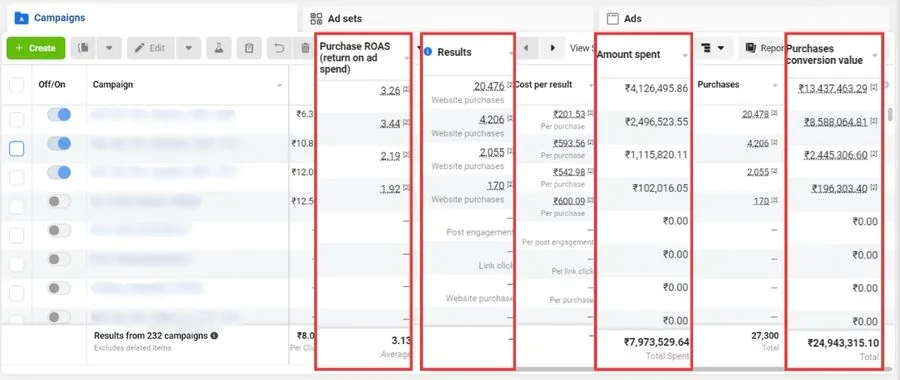Click the clipboard rules icon in toolbar
Viewport: 900px width, 380px height.
point(249,48)
